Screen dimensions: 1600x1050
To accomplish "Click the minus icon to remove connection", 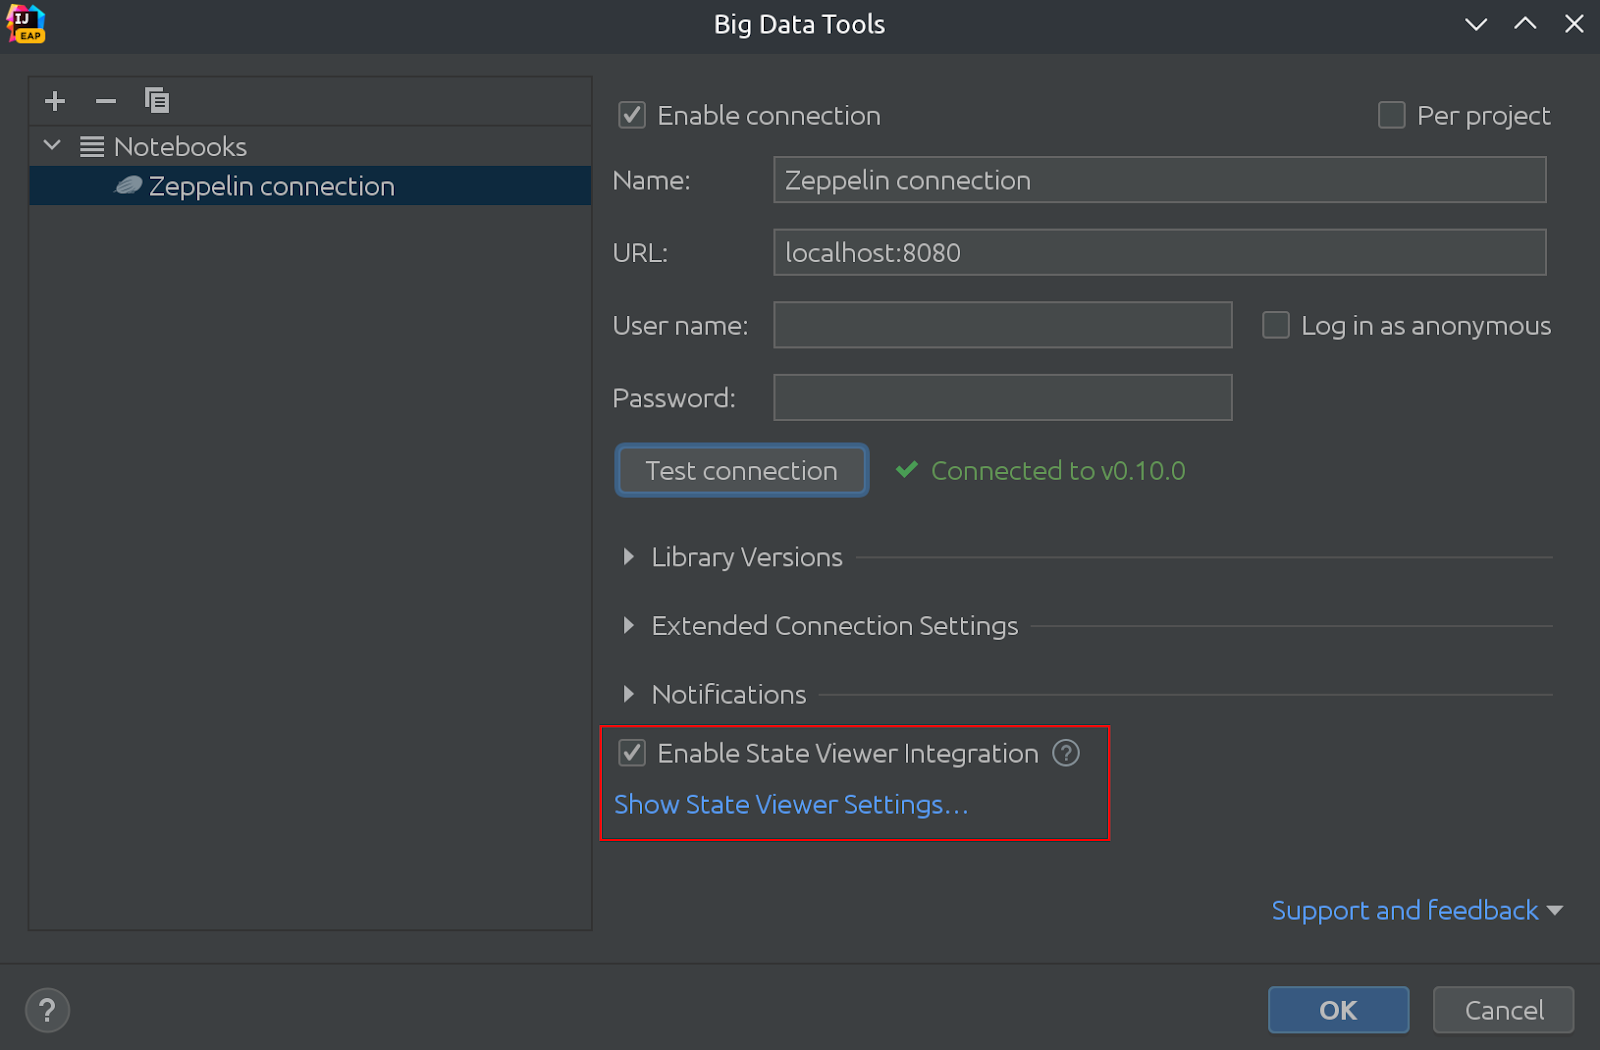I will pyautogui.click(x=106, y=101).
